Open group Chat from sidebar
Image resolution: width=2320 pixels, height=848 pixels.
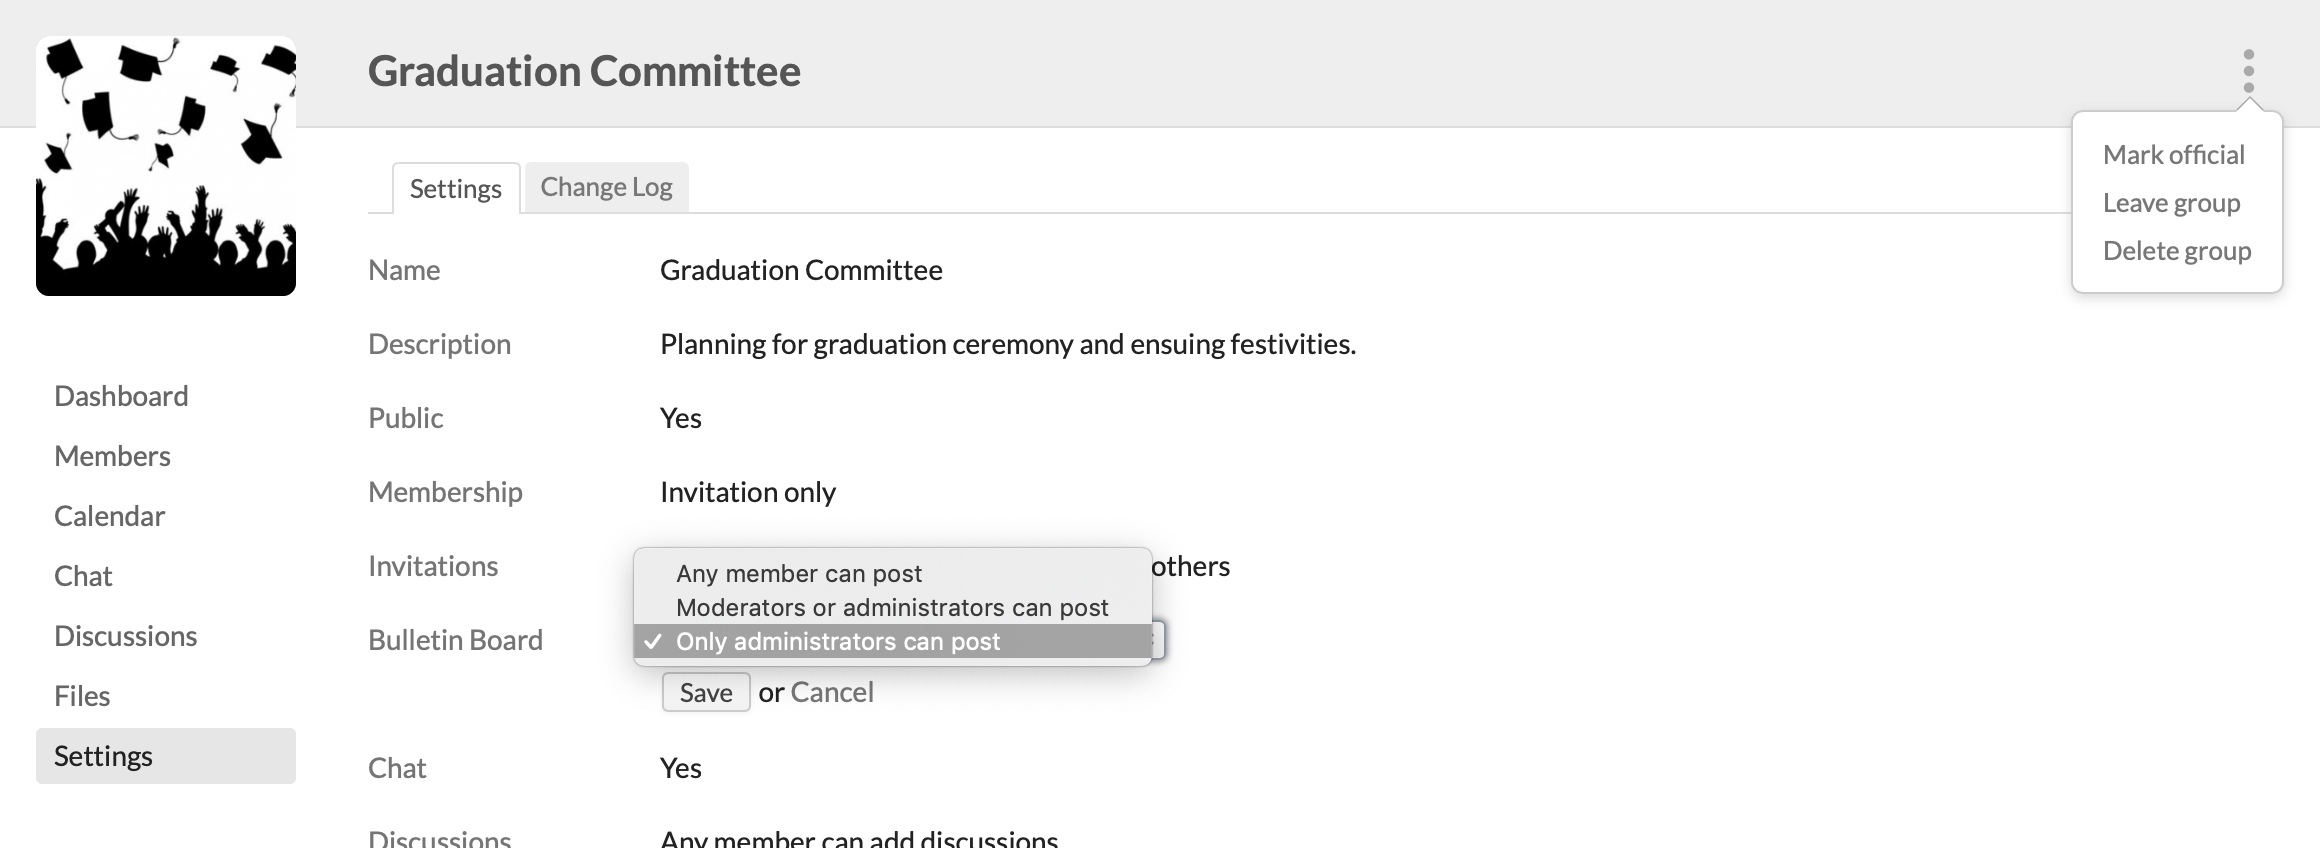[x=83, y=576]
